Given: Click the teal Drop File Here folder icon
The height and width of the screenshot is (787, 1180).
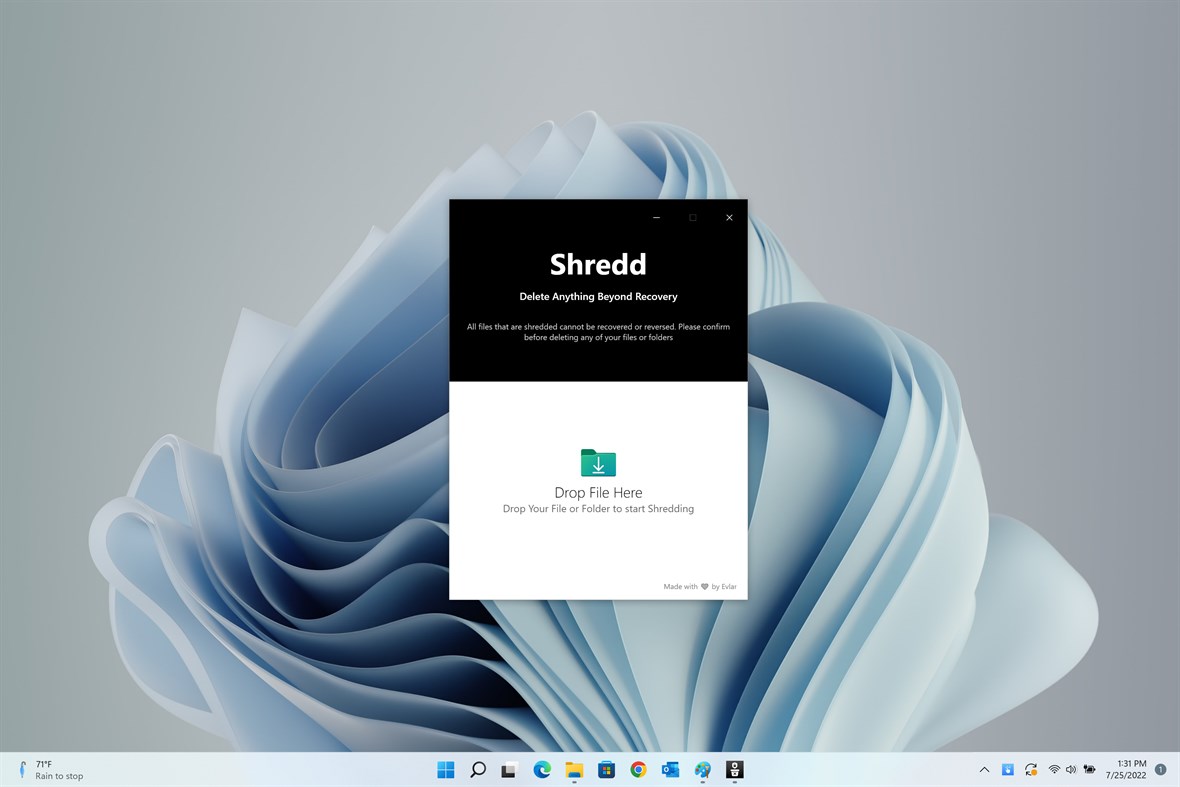Looking at the screenshot, I should point(598,463).
